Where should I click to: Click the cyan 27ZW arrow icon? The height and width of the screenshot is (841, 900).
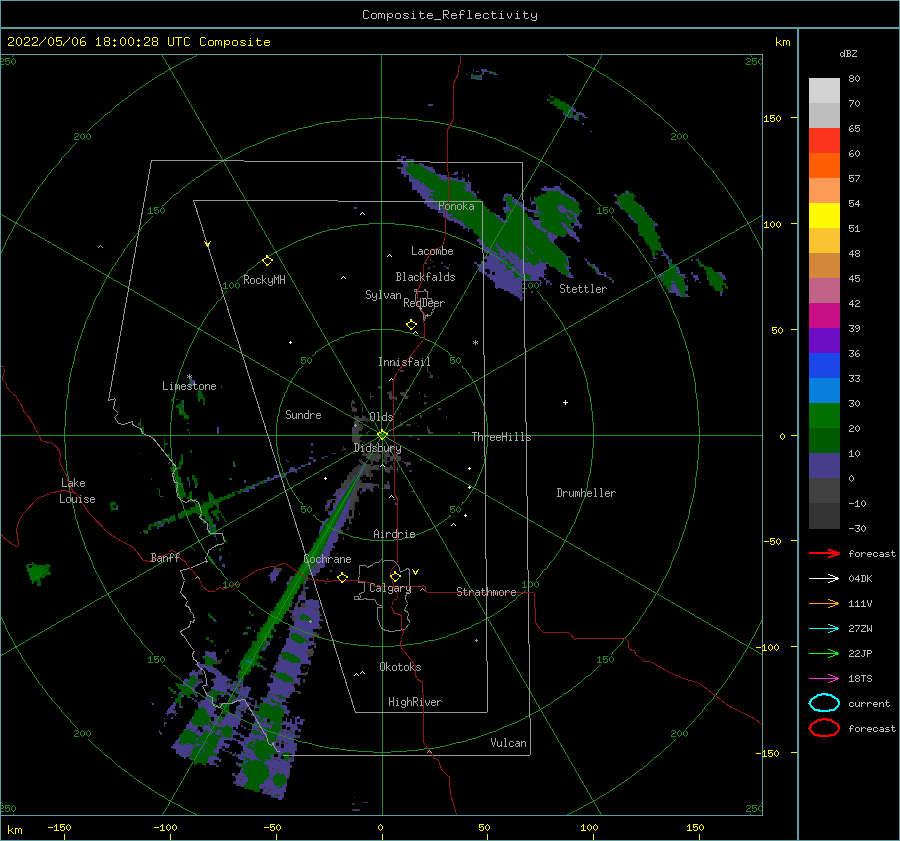point(824,629)
